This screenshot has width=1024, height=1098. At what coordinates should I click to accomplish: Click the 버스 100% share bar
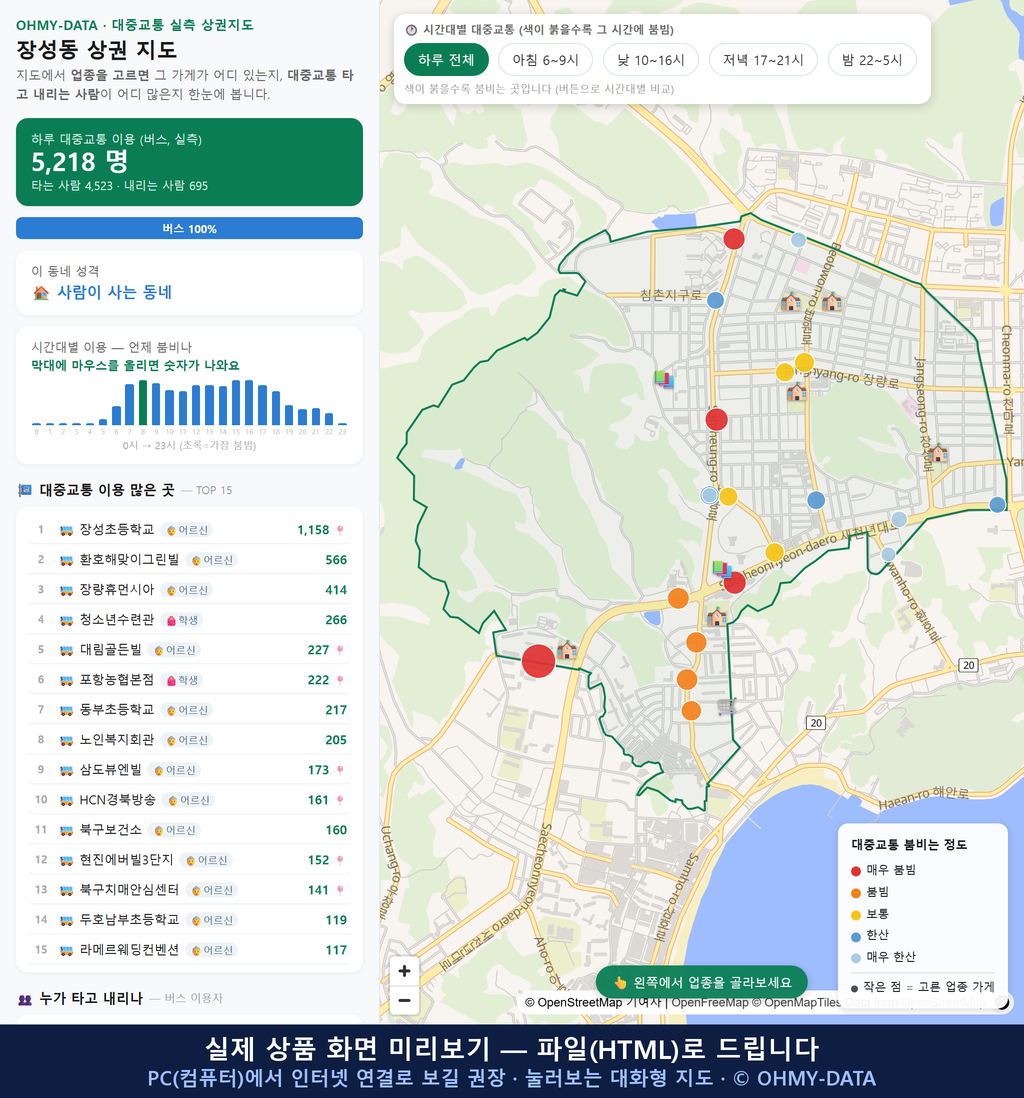189,228
